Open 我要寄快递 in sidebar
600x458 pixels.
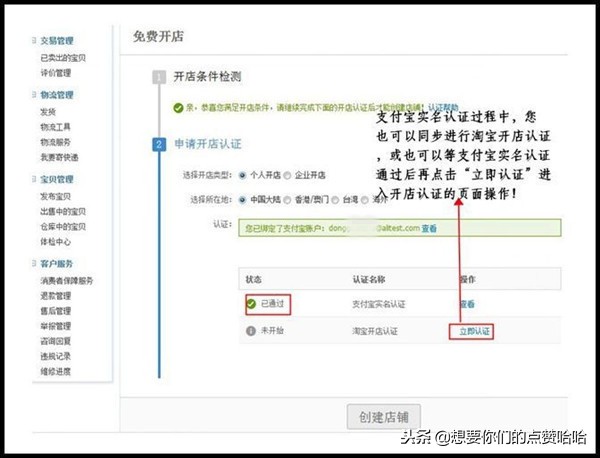pyautogui.click(x=59, y=157)
